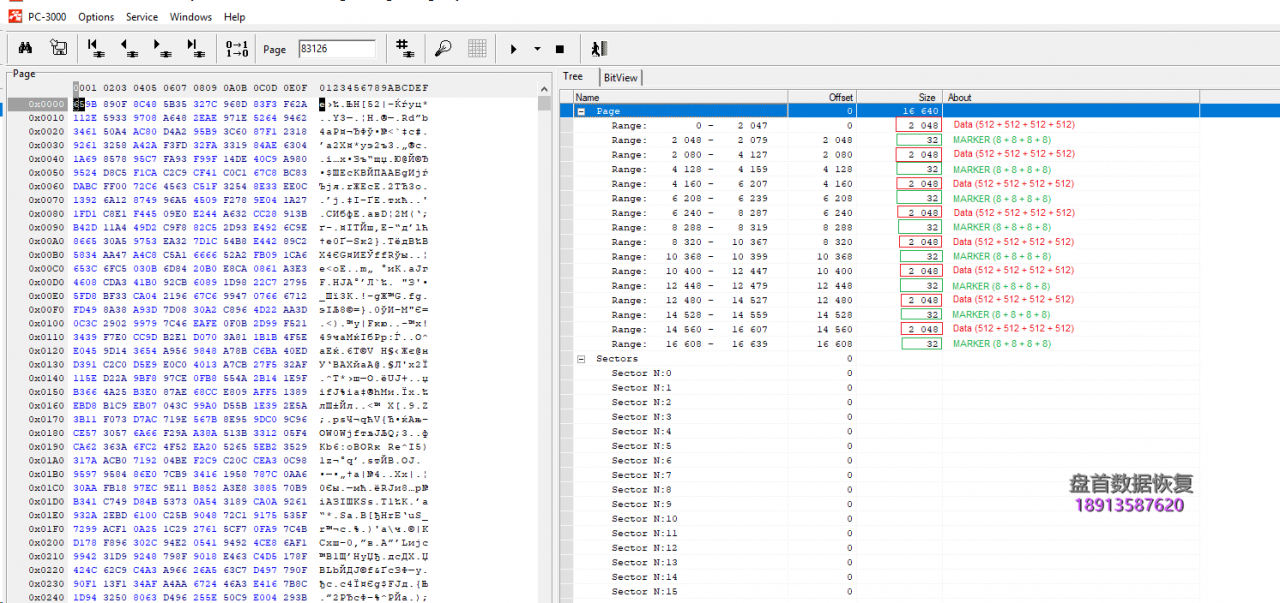Image resolution: width=1280 pixels, height=603 pixels.
Task: Collapse the Sectors tree node
Action: (581, 358)
